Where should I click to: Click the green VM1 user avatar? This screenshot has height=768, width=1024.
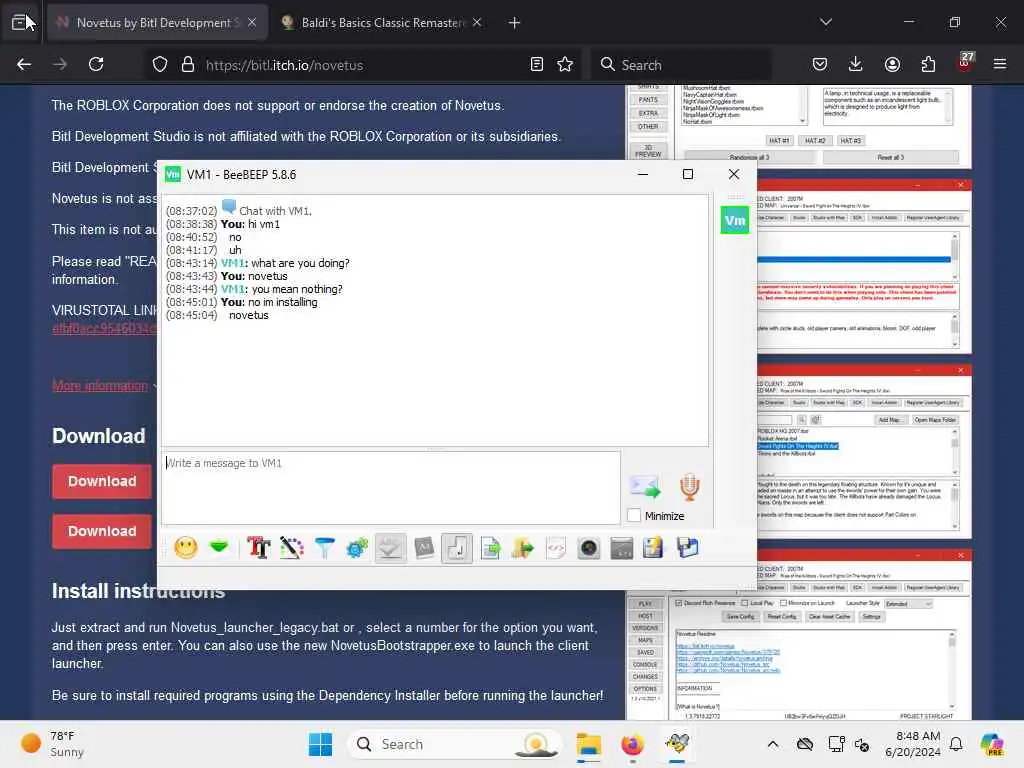735,220
